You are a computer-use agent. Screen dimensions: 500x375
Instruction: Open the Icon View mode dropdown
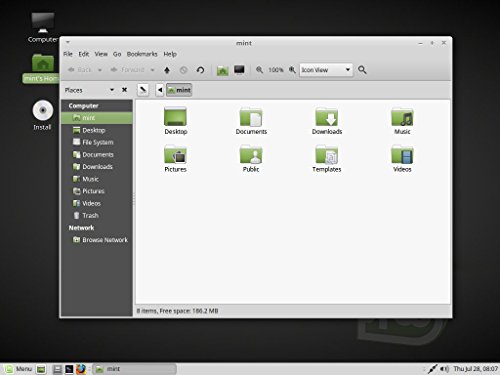pos(326,70)
